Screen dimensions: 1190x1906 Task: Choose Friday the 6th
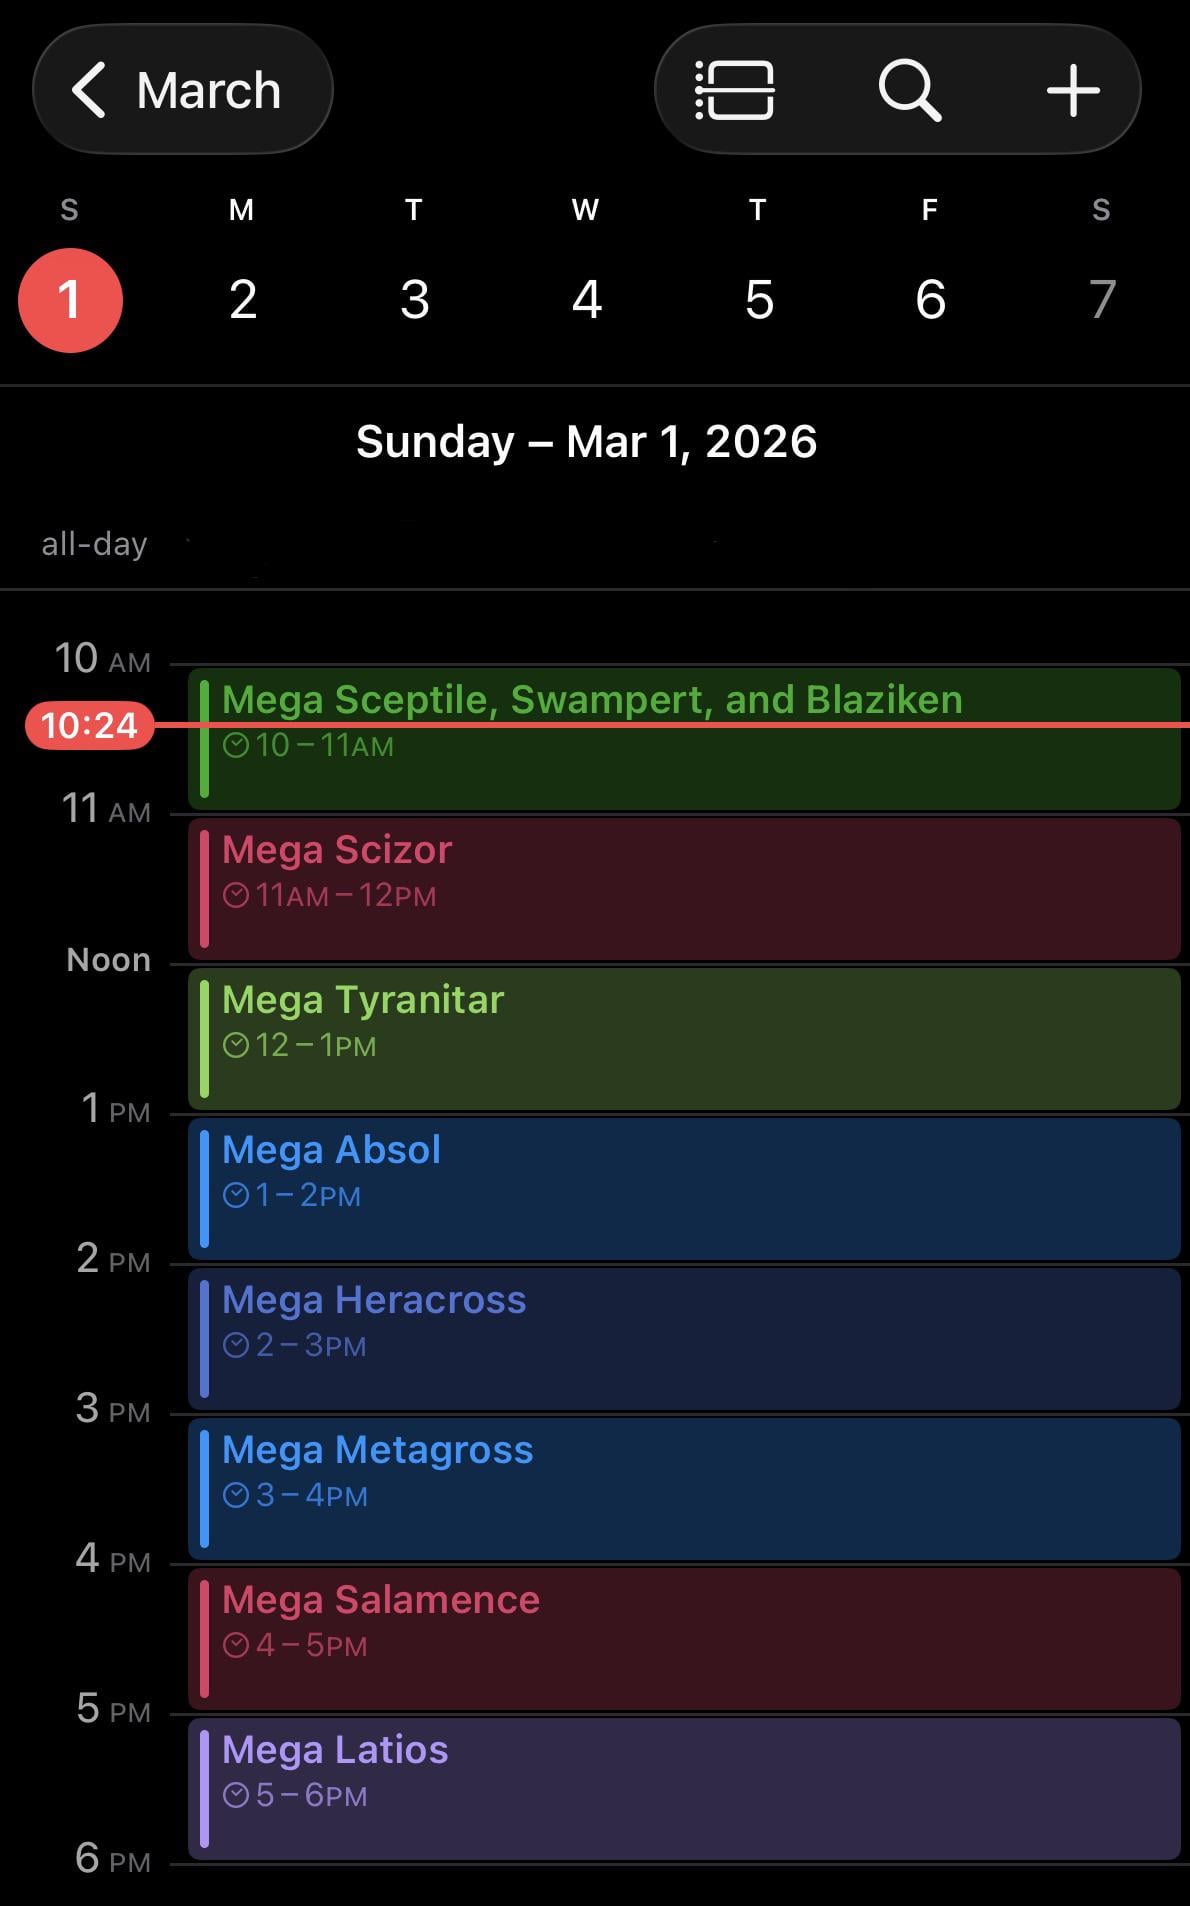coord(930,299)
